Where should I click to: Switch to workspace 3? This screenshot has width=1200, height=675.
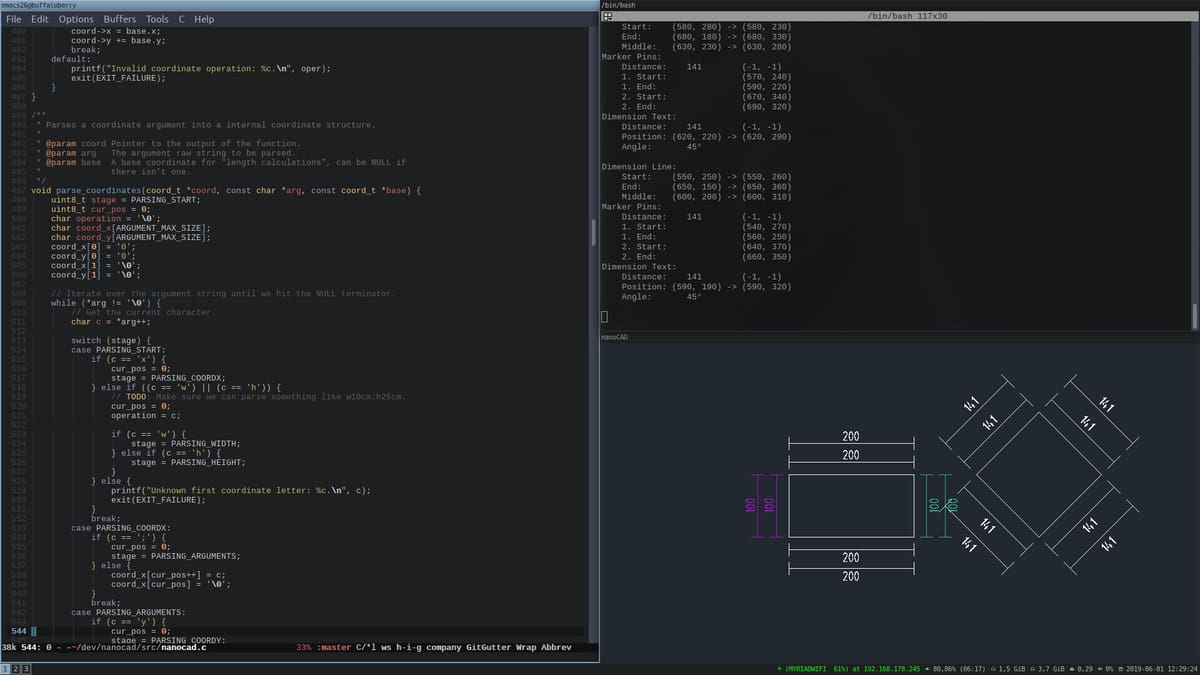(x=26, y=667)
